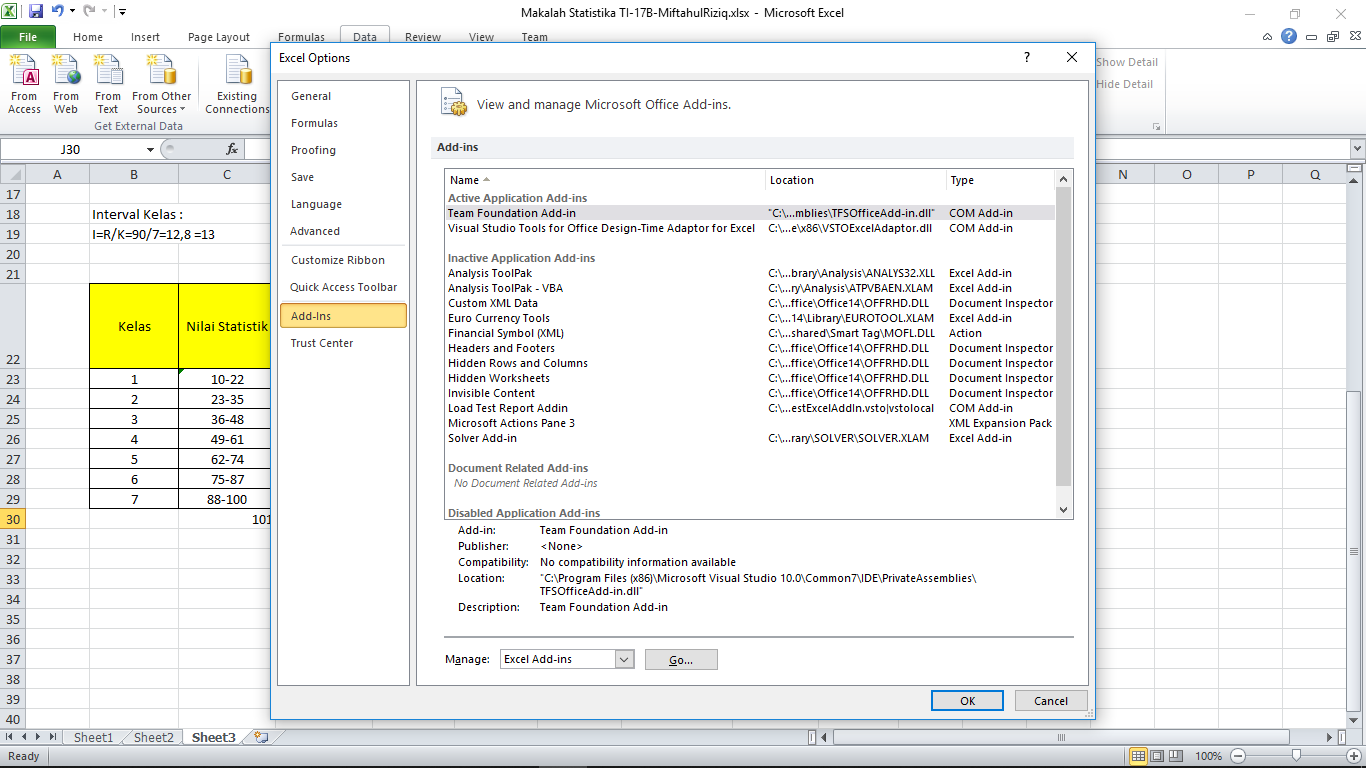Select Euro Currency Tools add-in row
Screen dimensions: 1366x768
750,318
